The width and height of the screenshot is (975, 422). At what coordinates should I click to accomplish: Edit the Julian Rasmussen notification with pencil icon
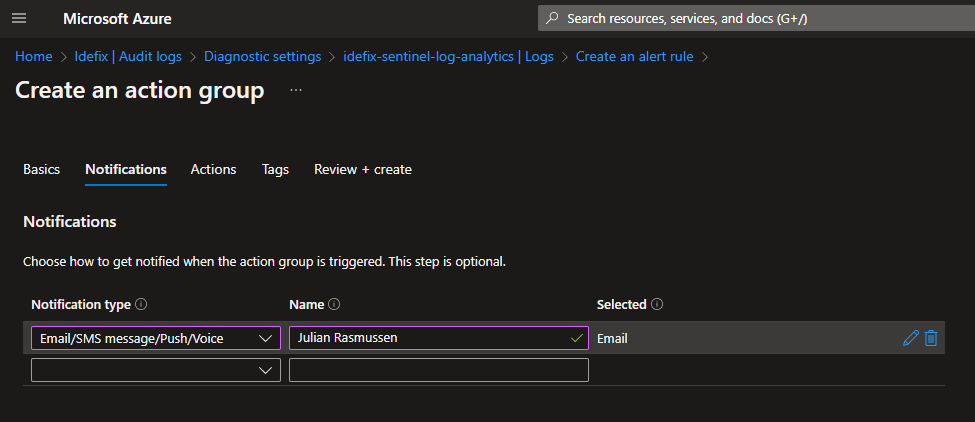click(x=910, y=338)
